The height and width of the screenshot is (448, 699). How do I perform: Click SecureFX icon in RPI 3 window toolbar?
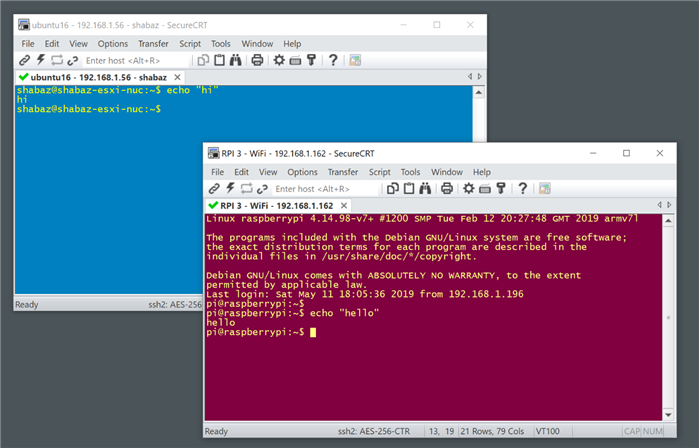tap(544, 189)
